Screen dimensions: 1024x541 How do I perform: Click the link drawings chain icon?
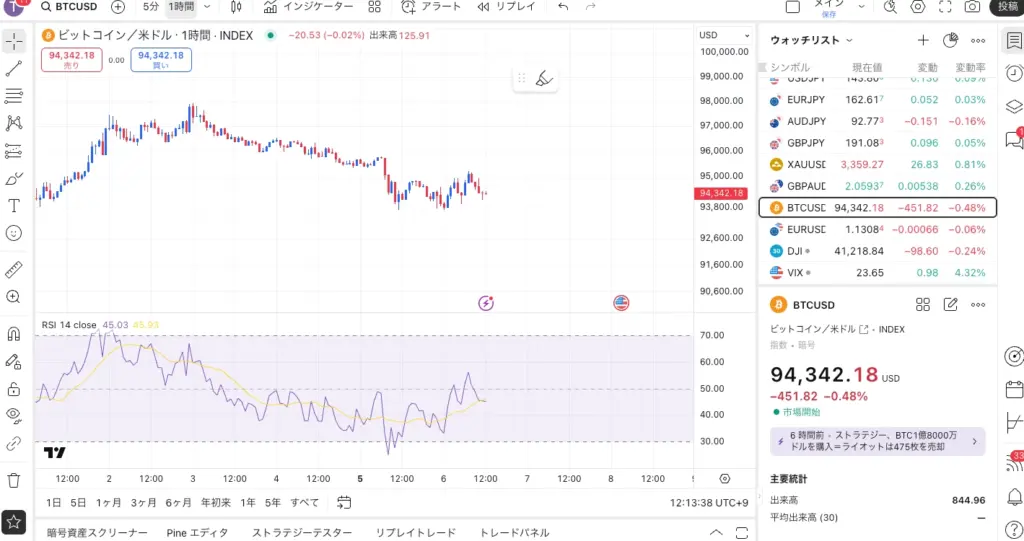[x=14, y=444]
